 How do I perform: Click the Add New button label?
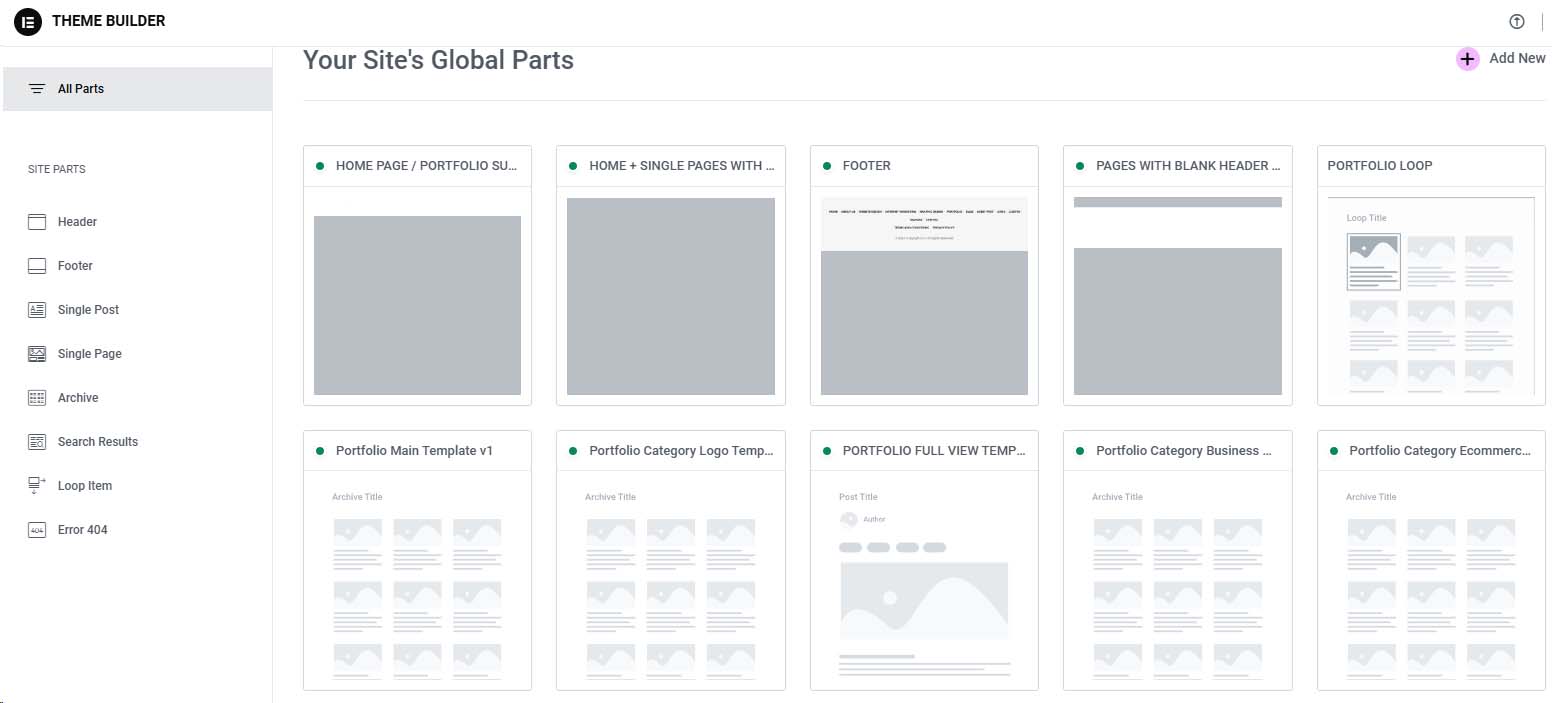(x=1517, y=59)
